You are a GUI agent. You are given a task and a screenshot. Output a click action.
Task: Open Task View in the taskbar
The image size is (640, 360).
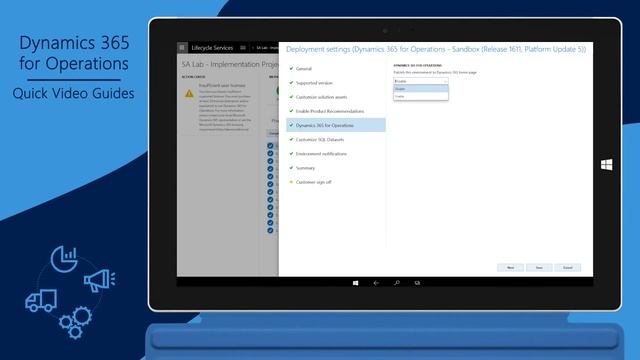417,283
